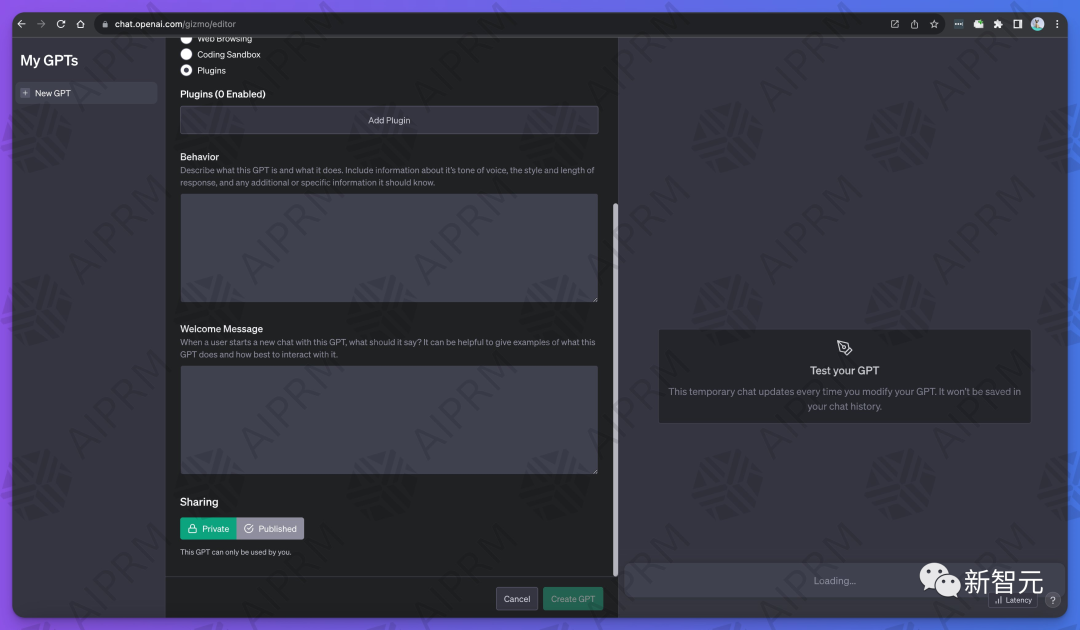Click the Create GPT button
This screenshot has height=630, width=1080.
[573, 599]
